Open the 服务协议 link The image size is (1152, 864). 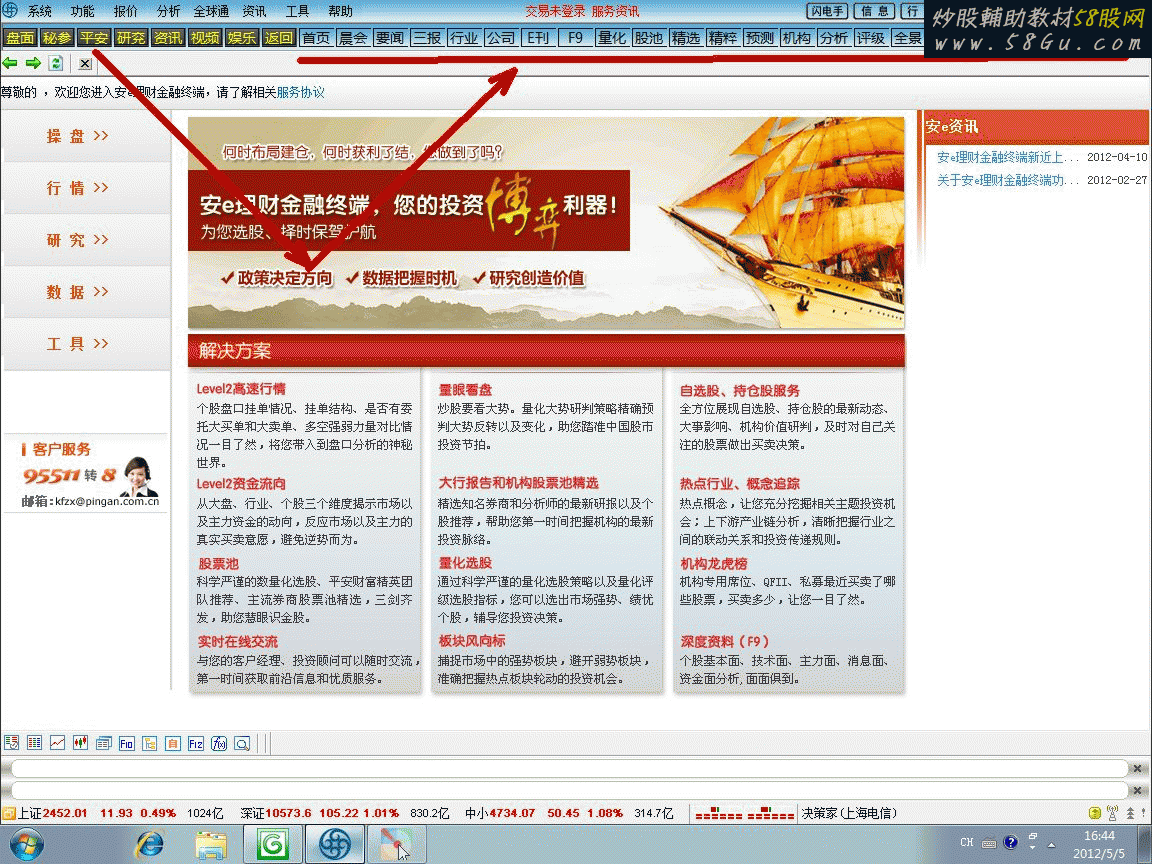click(300, 93)
